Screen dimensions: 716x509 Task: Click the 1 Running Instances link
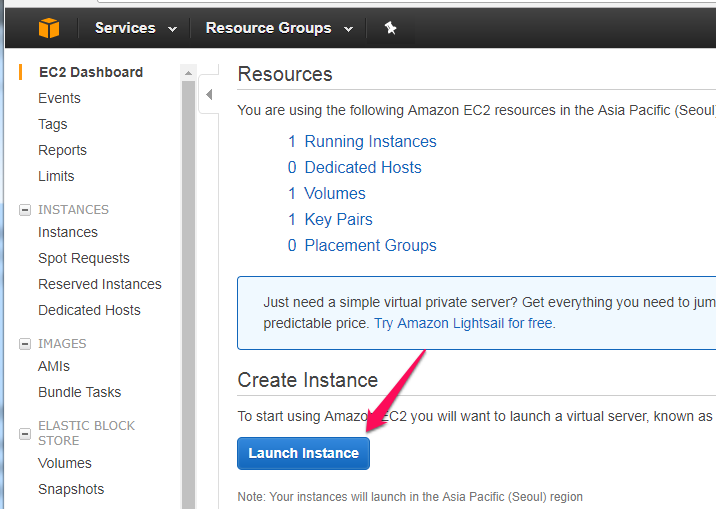click(x=362, y=142)
